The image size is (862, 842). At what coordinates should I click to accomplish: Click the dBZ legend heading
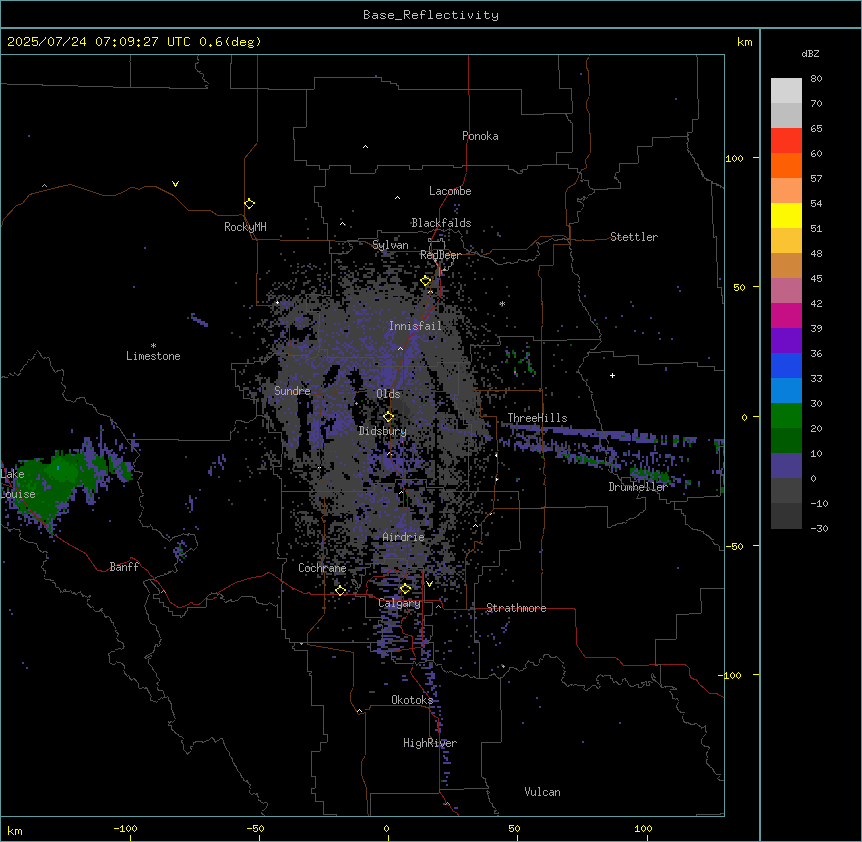pyautogui.click(x=810, y=54)
